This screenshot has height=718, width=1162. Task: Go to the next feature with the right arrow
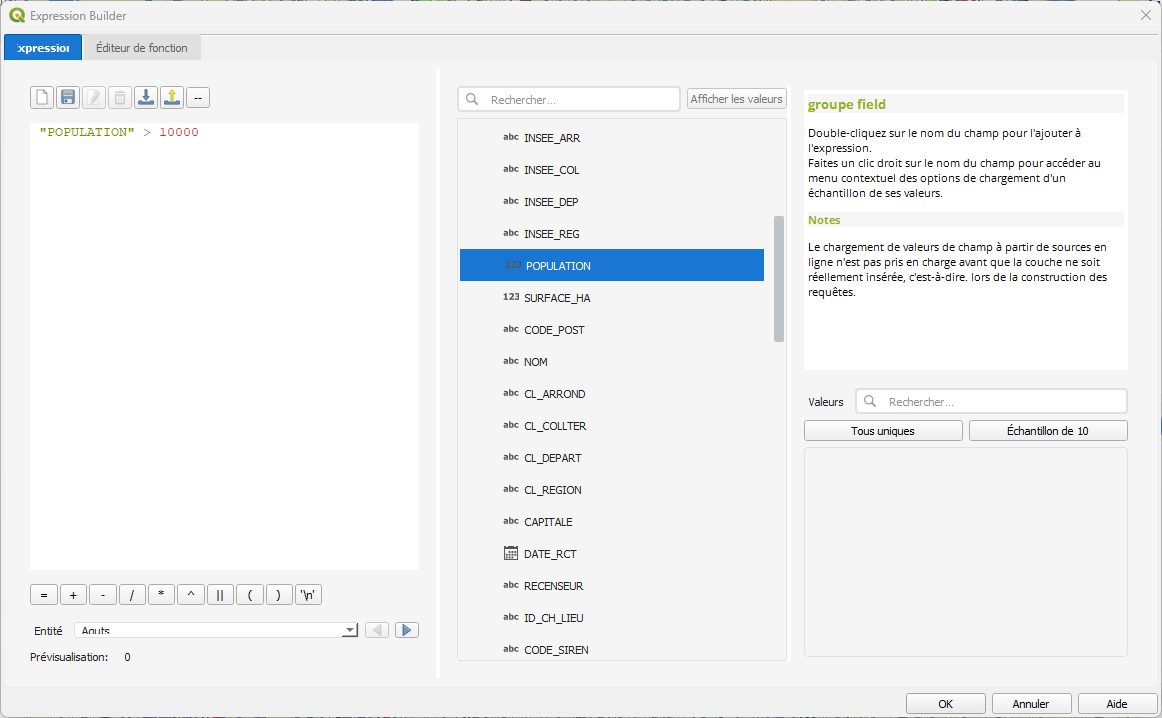[x=407, y=629]
